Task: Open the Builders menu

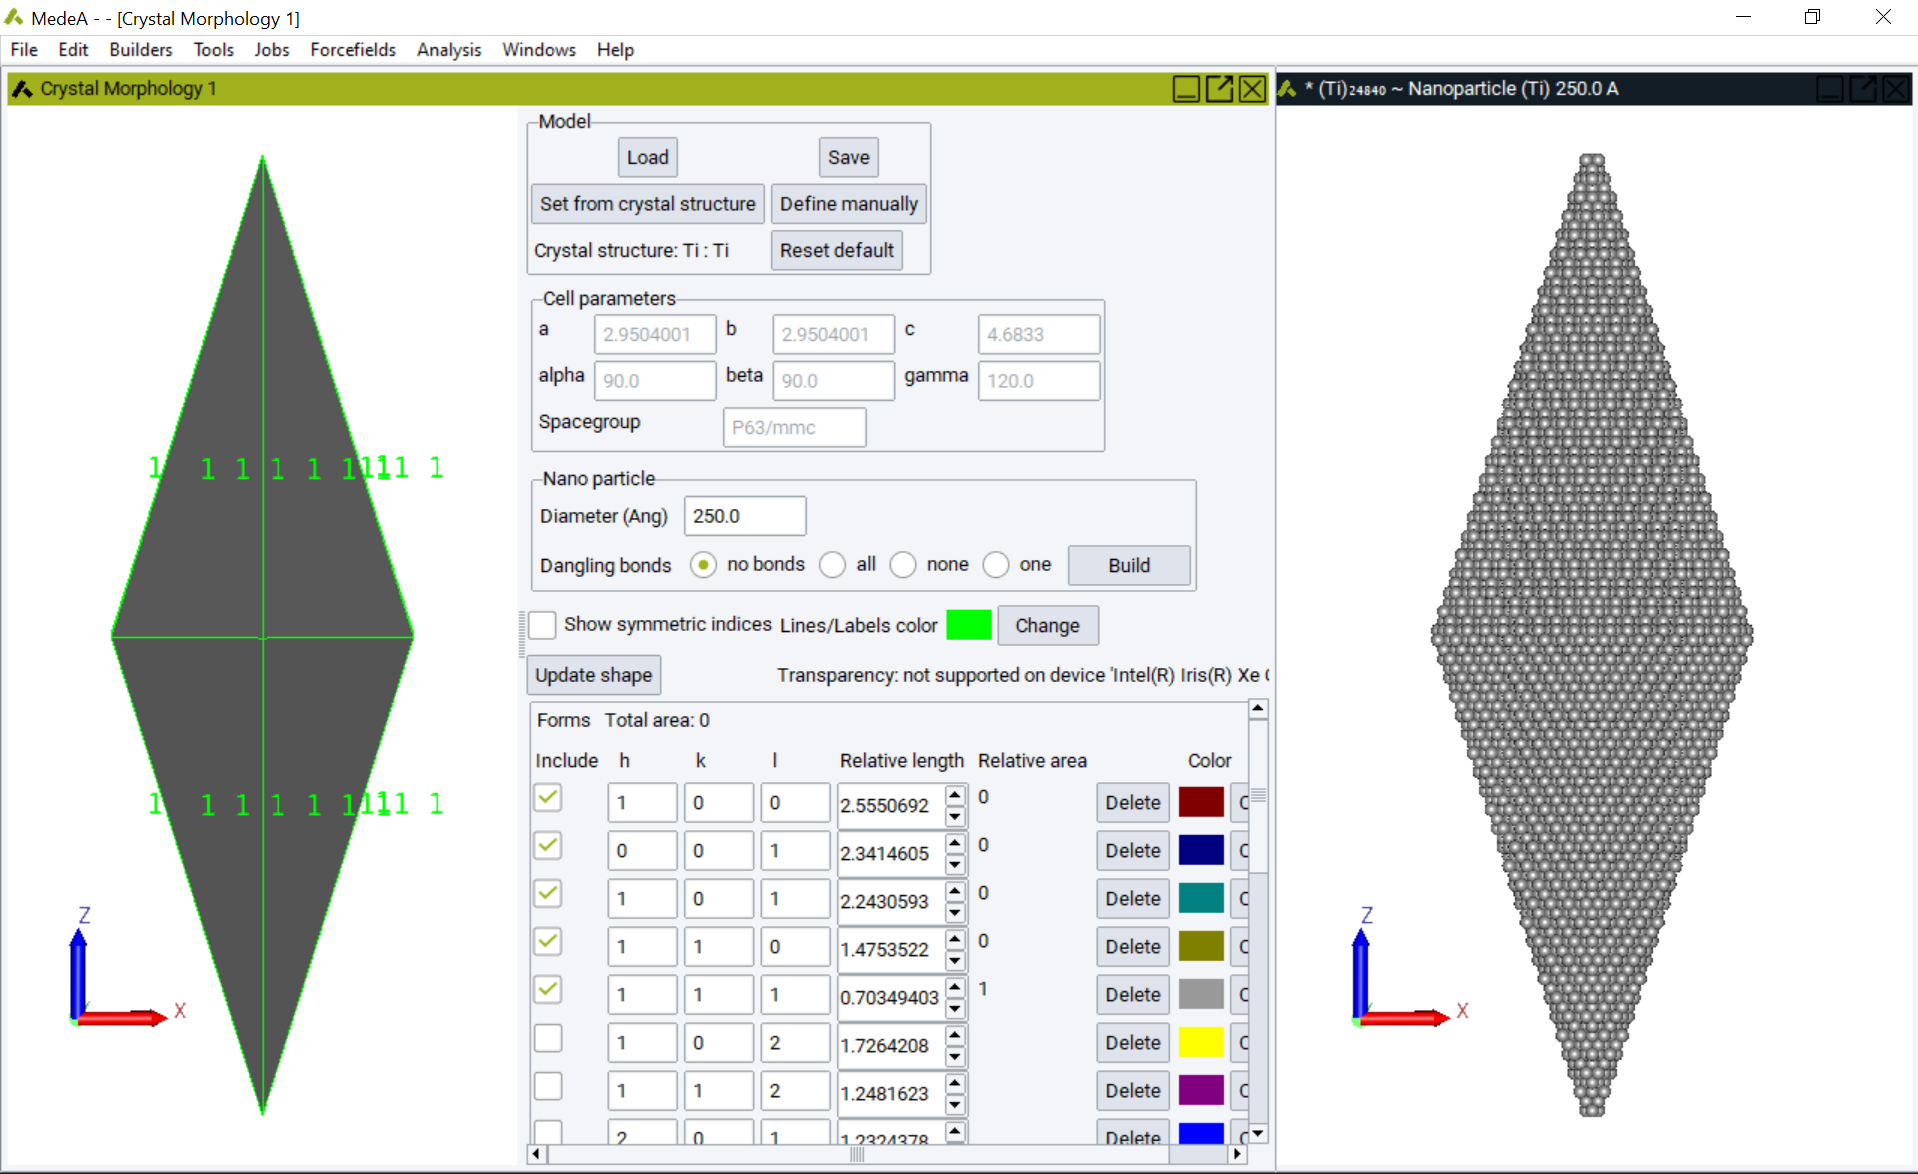Action: point(140,49)
